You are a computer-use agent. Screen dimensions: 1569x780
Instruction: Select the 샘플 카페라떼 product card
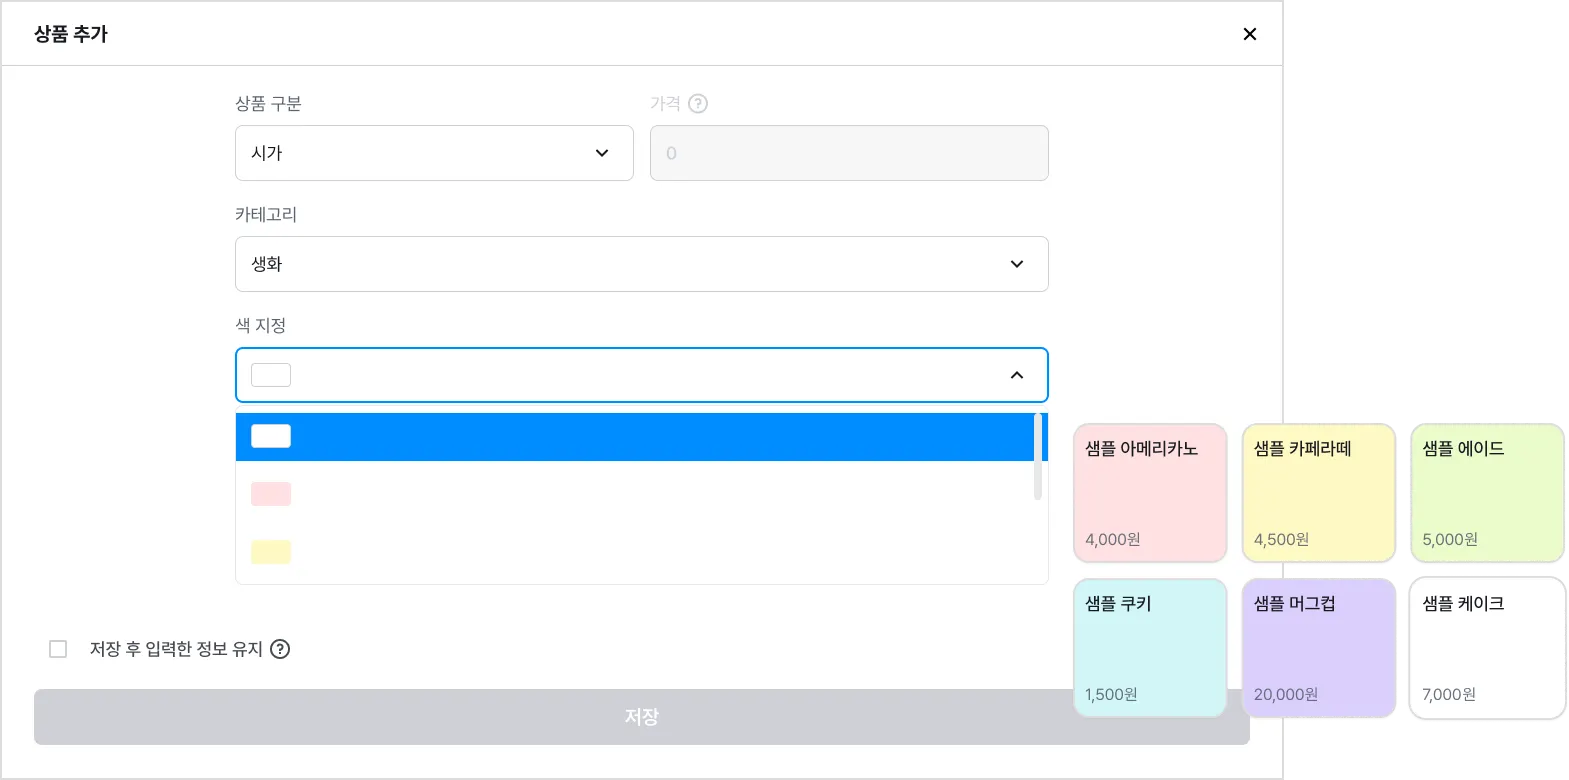1319,493
